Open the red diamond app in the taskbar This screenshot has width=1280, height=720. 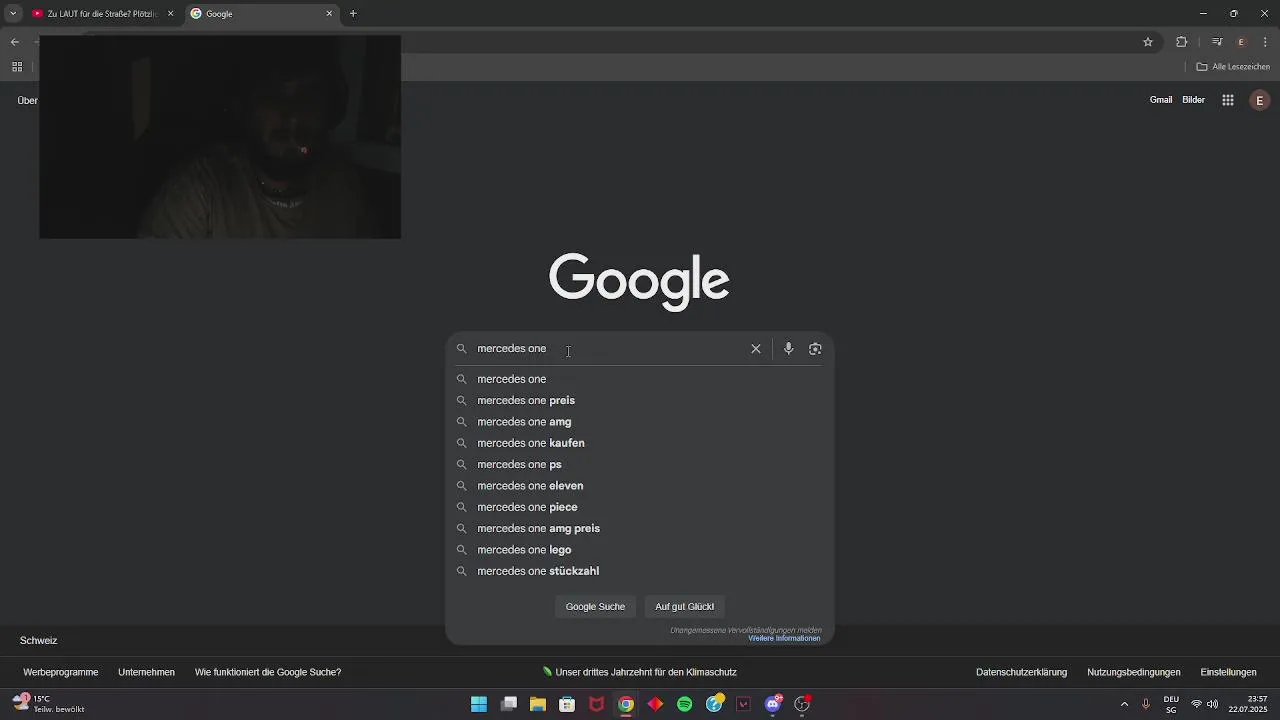tap(655, 704)
